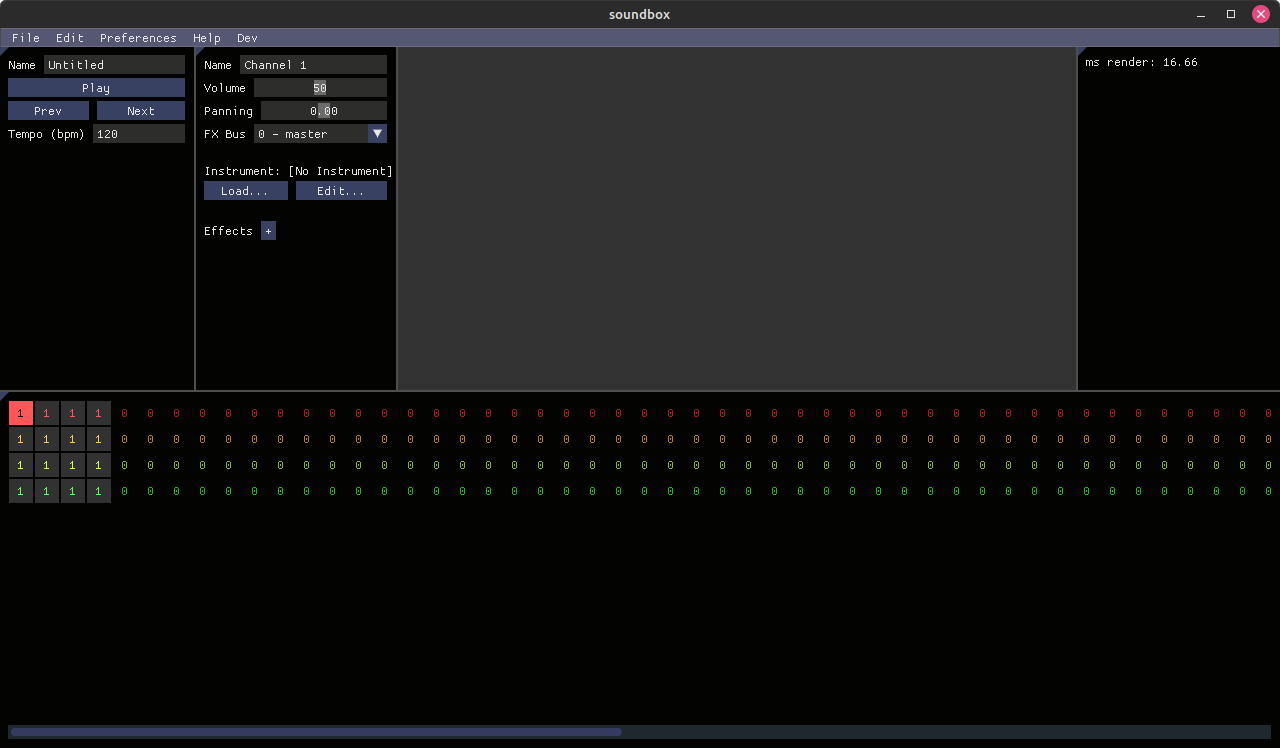Viewport: 1280px width, 748px height.
Task: Edit the current instrument
Action: pos(341,190)
